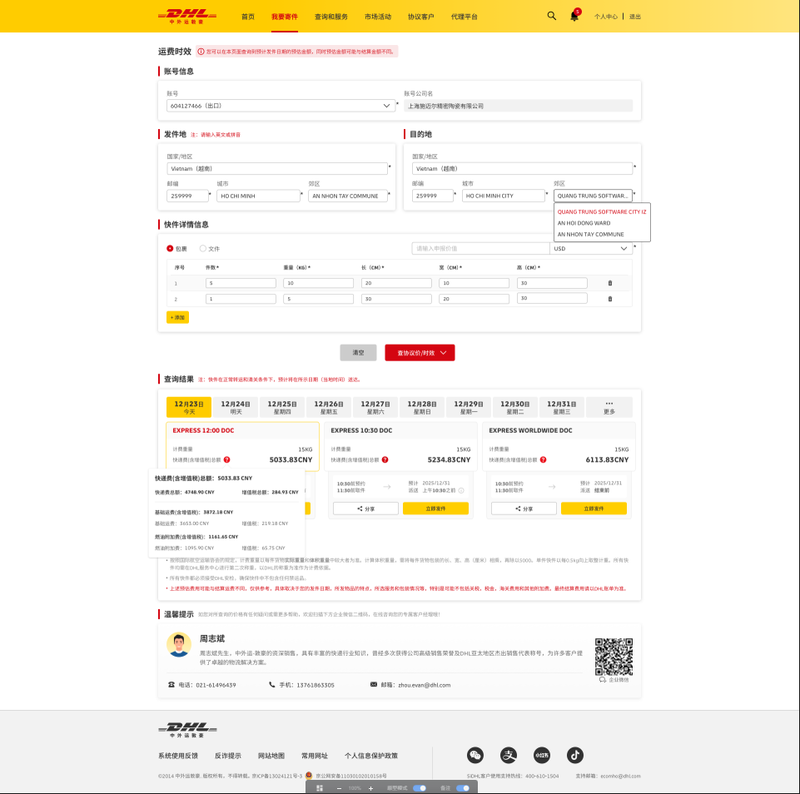
Task: Open the Alipay icon in the footer
Action: click(x=508, y=755)
